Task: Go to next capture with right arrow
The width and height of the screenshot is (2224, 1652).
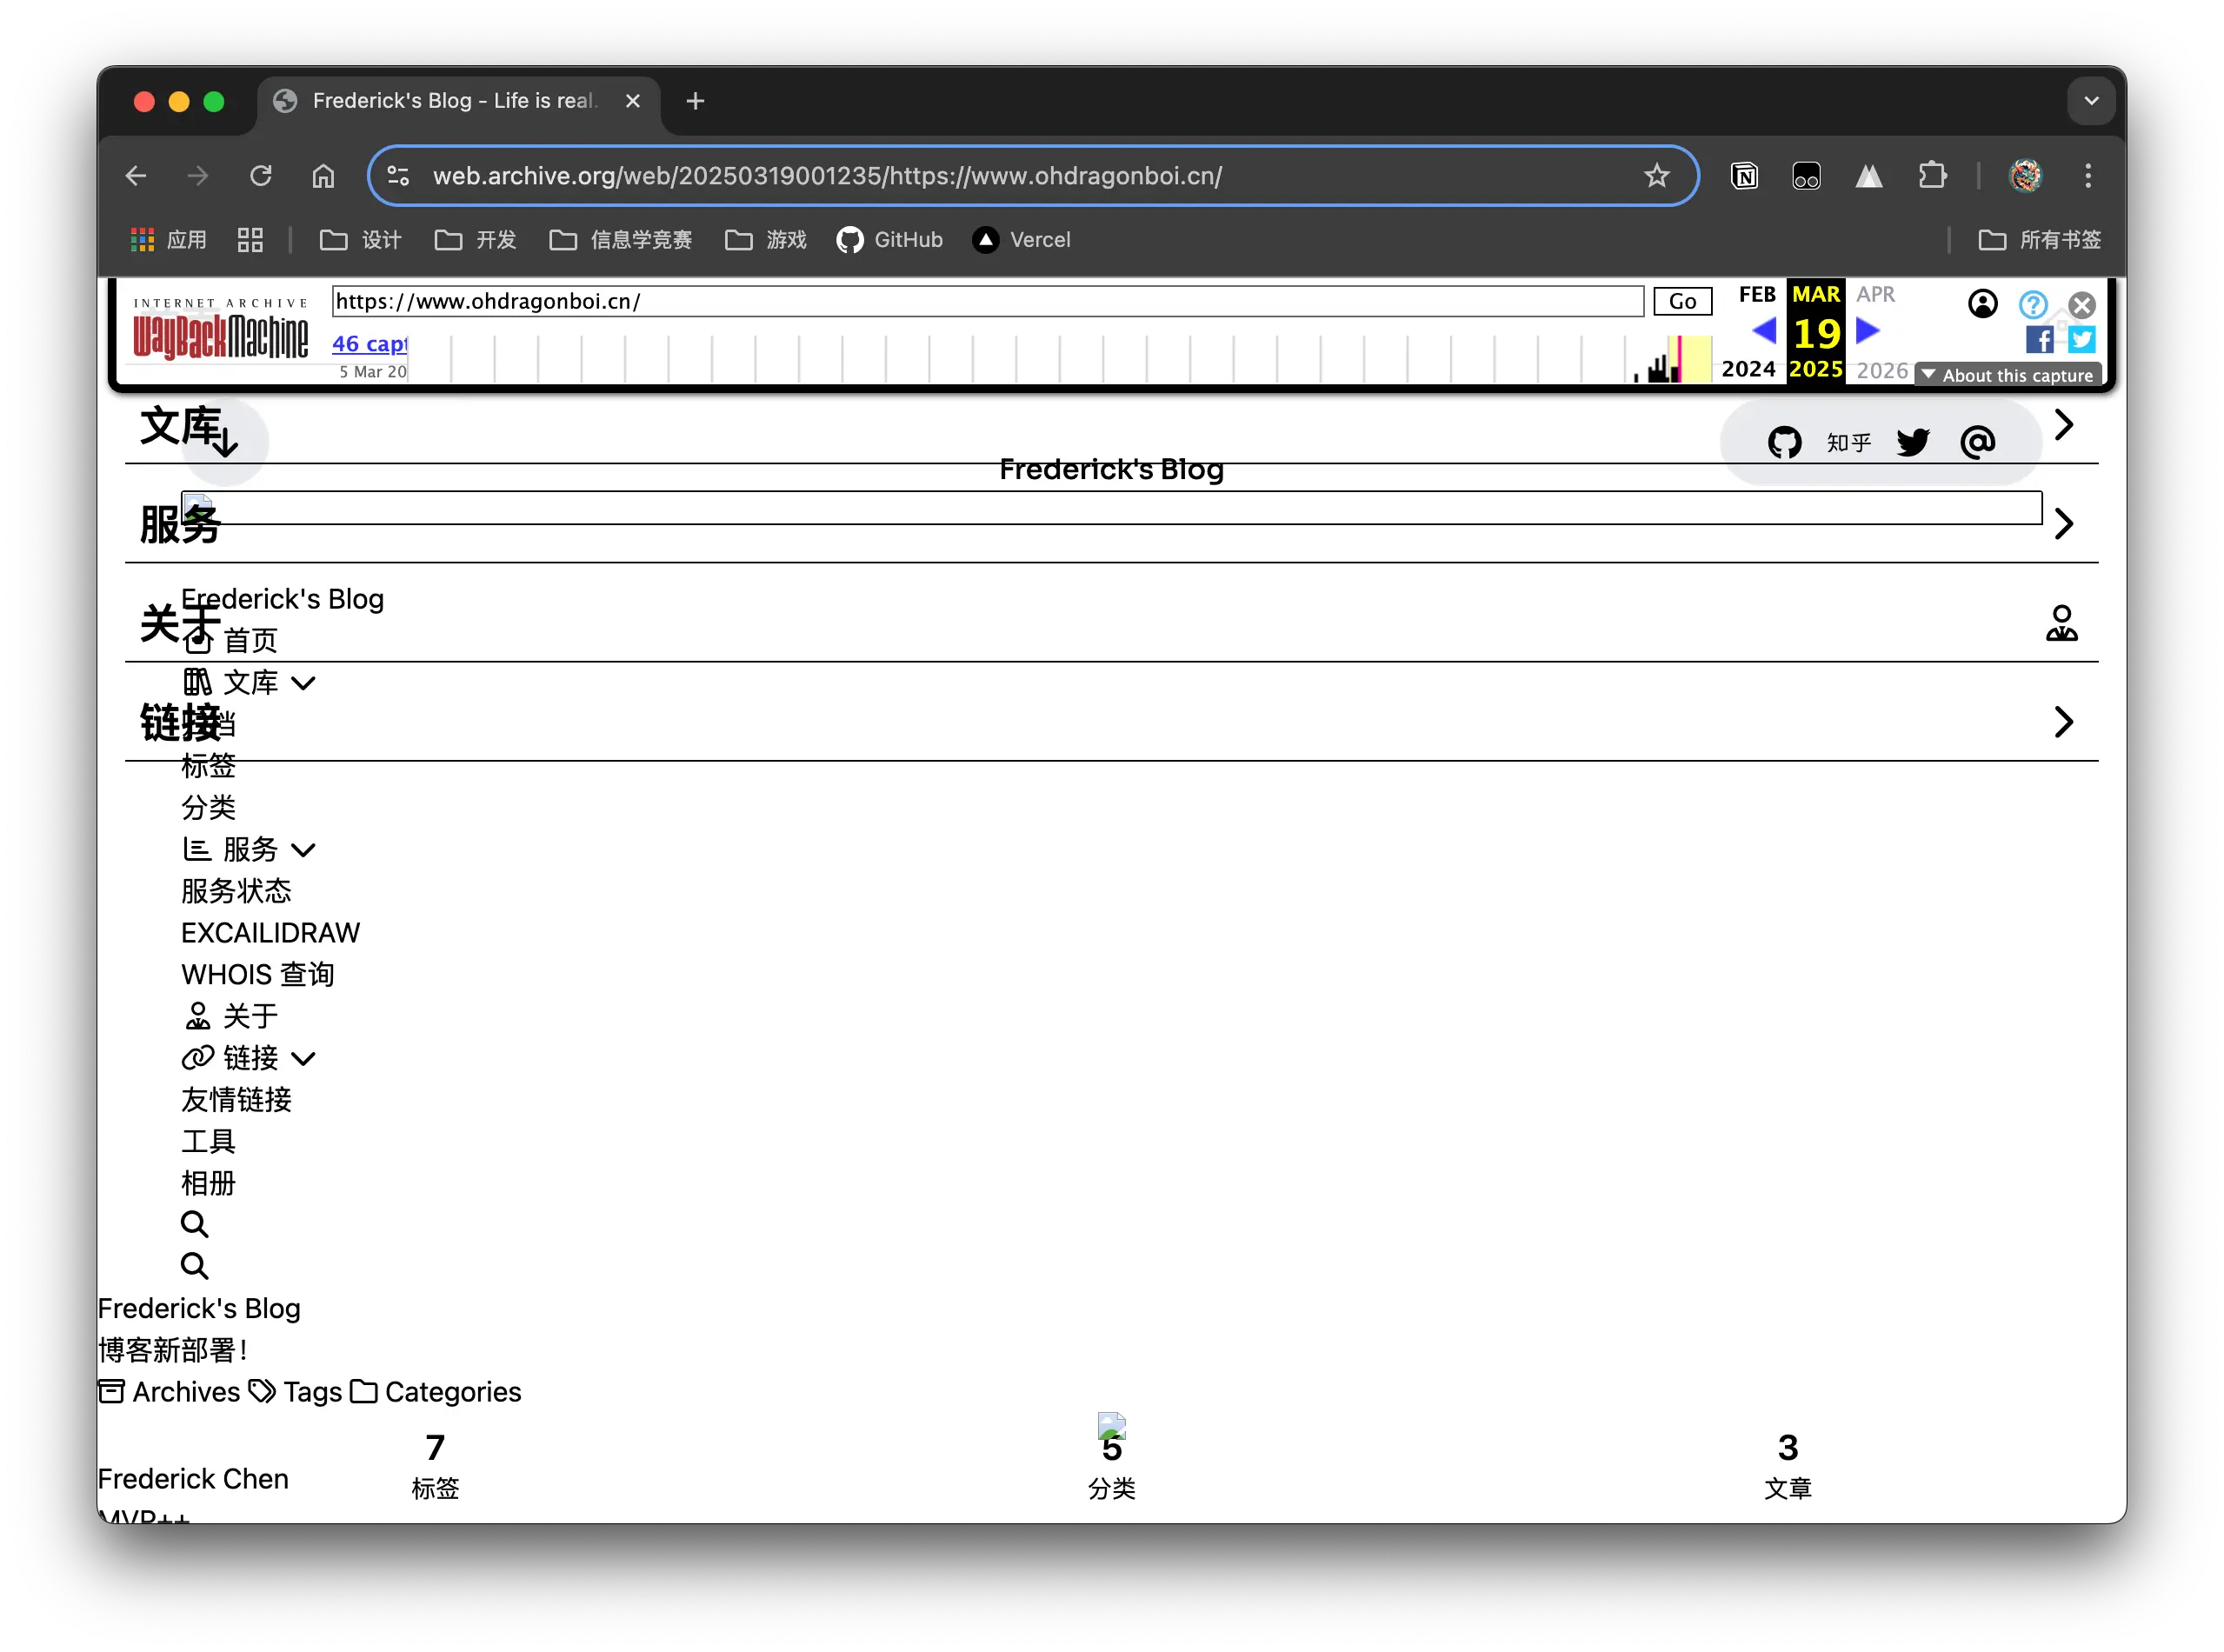Action: click(x=1867, y=330)
